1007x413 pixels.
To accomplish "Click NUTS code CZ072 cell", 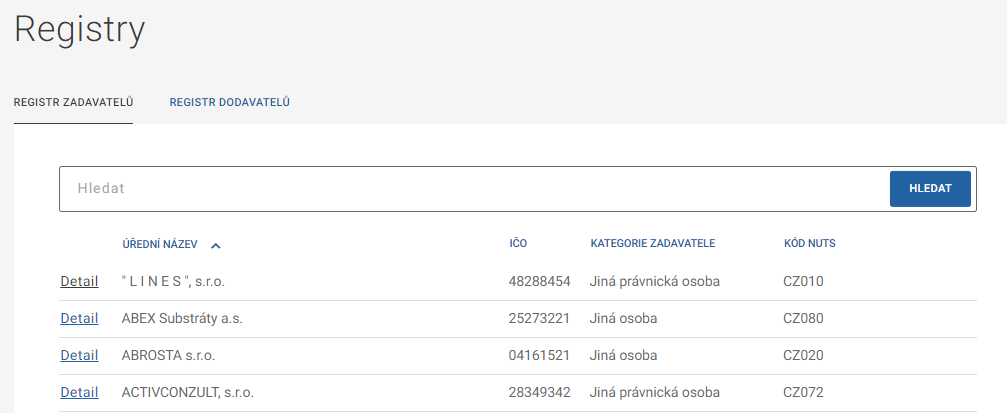I will [803, 393].
